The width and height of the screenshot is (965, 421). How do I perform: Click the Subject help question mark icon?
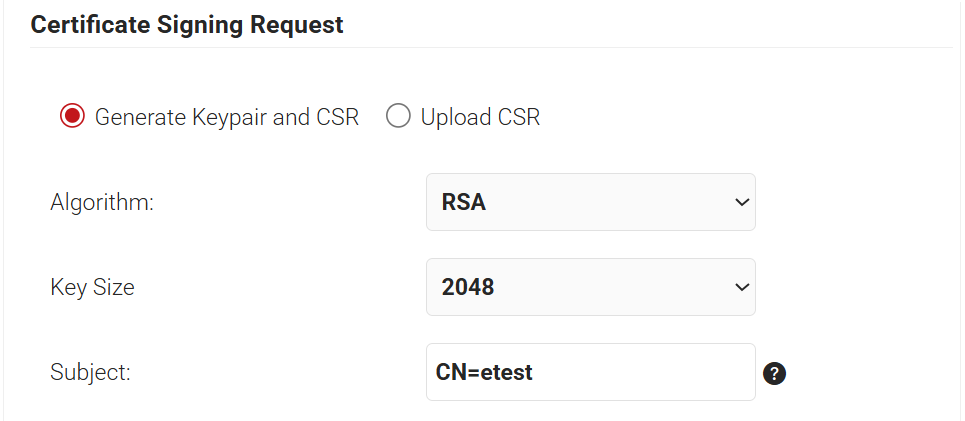pos(774,374)
